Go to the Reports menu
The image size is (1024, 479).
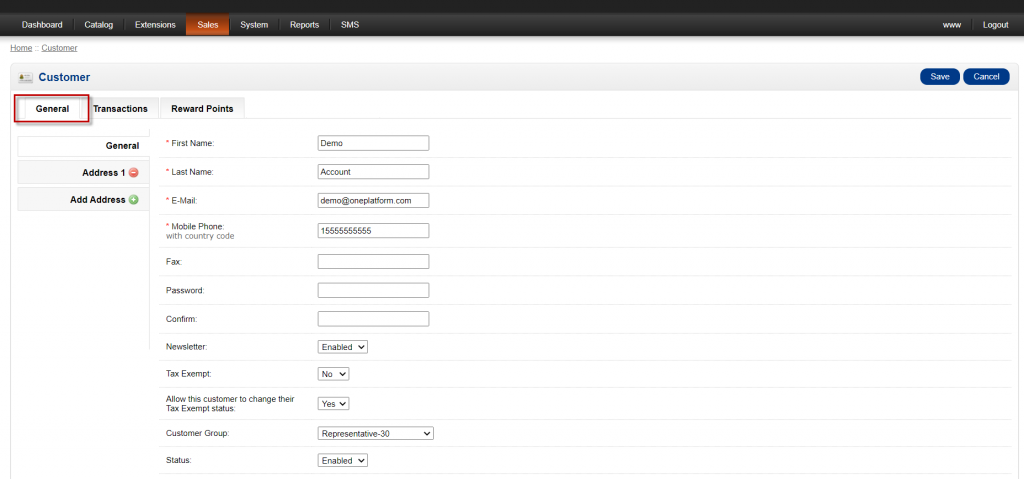click(x=304, y=25)
